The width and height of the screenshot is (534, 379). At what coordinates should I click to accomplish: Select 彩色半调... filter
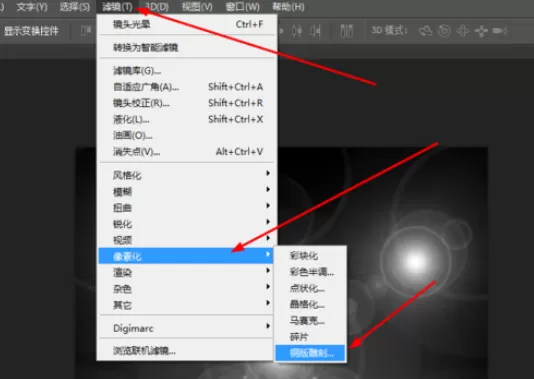pos(311,272)
